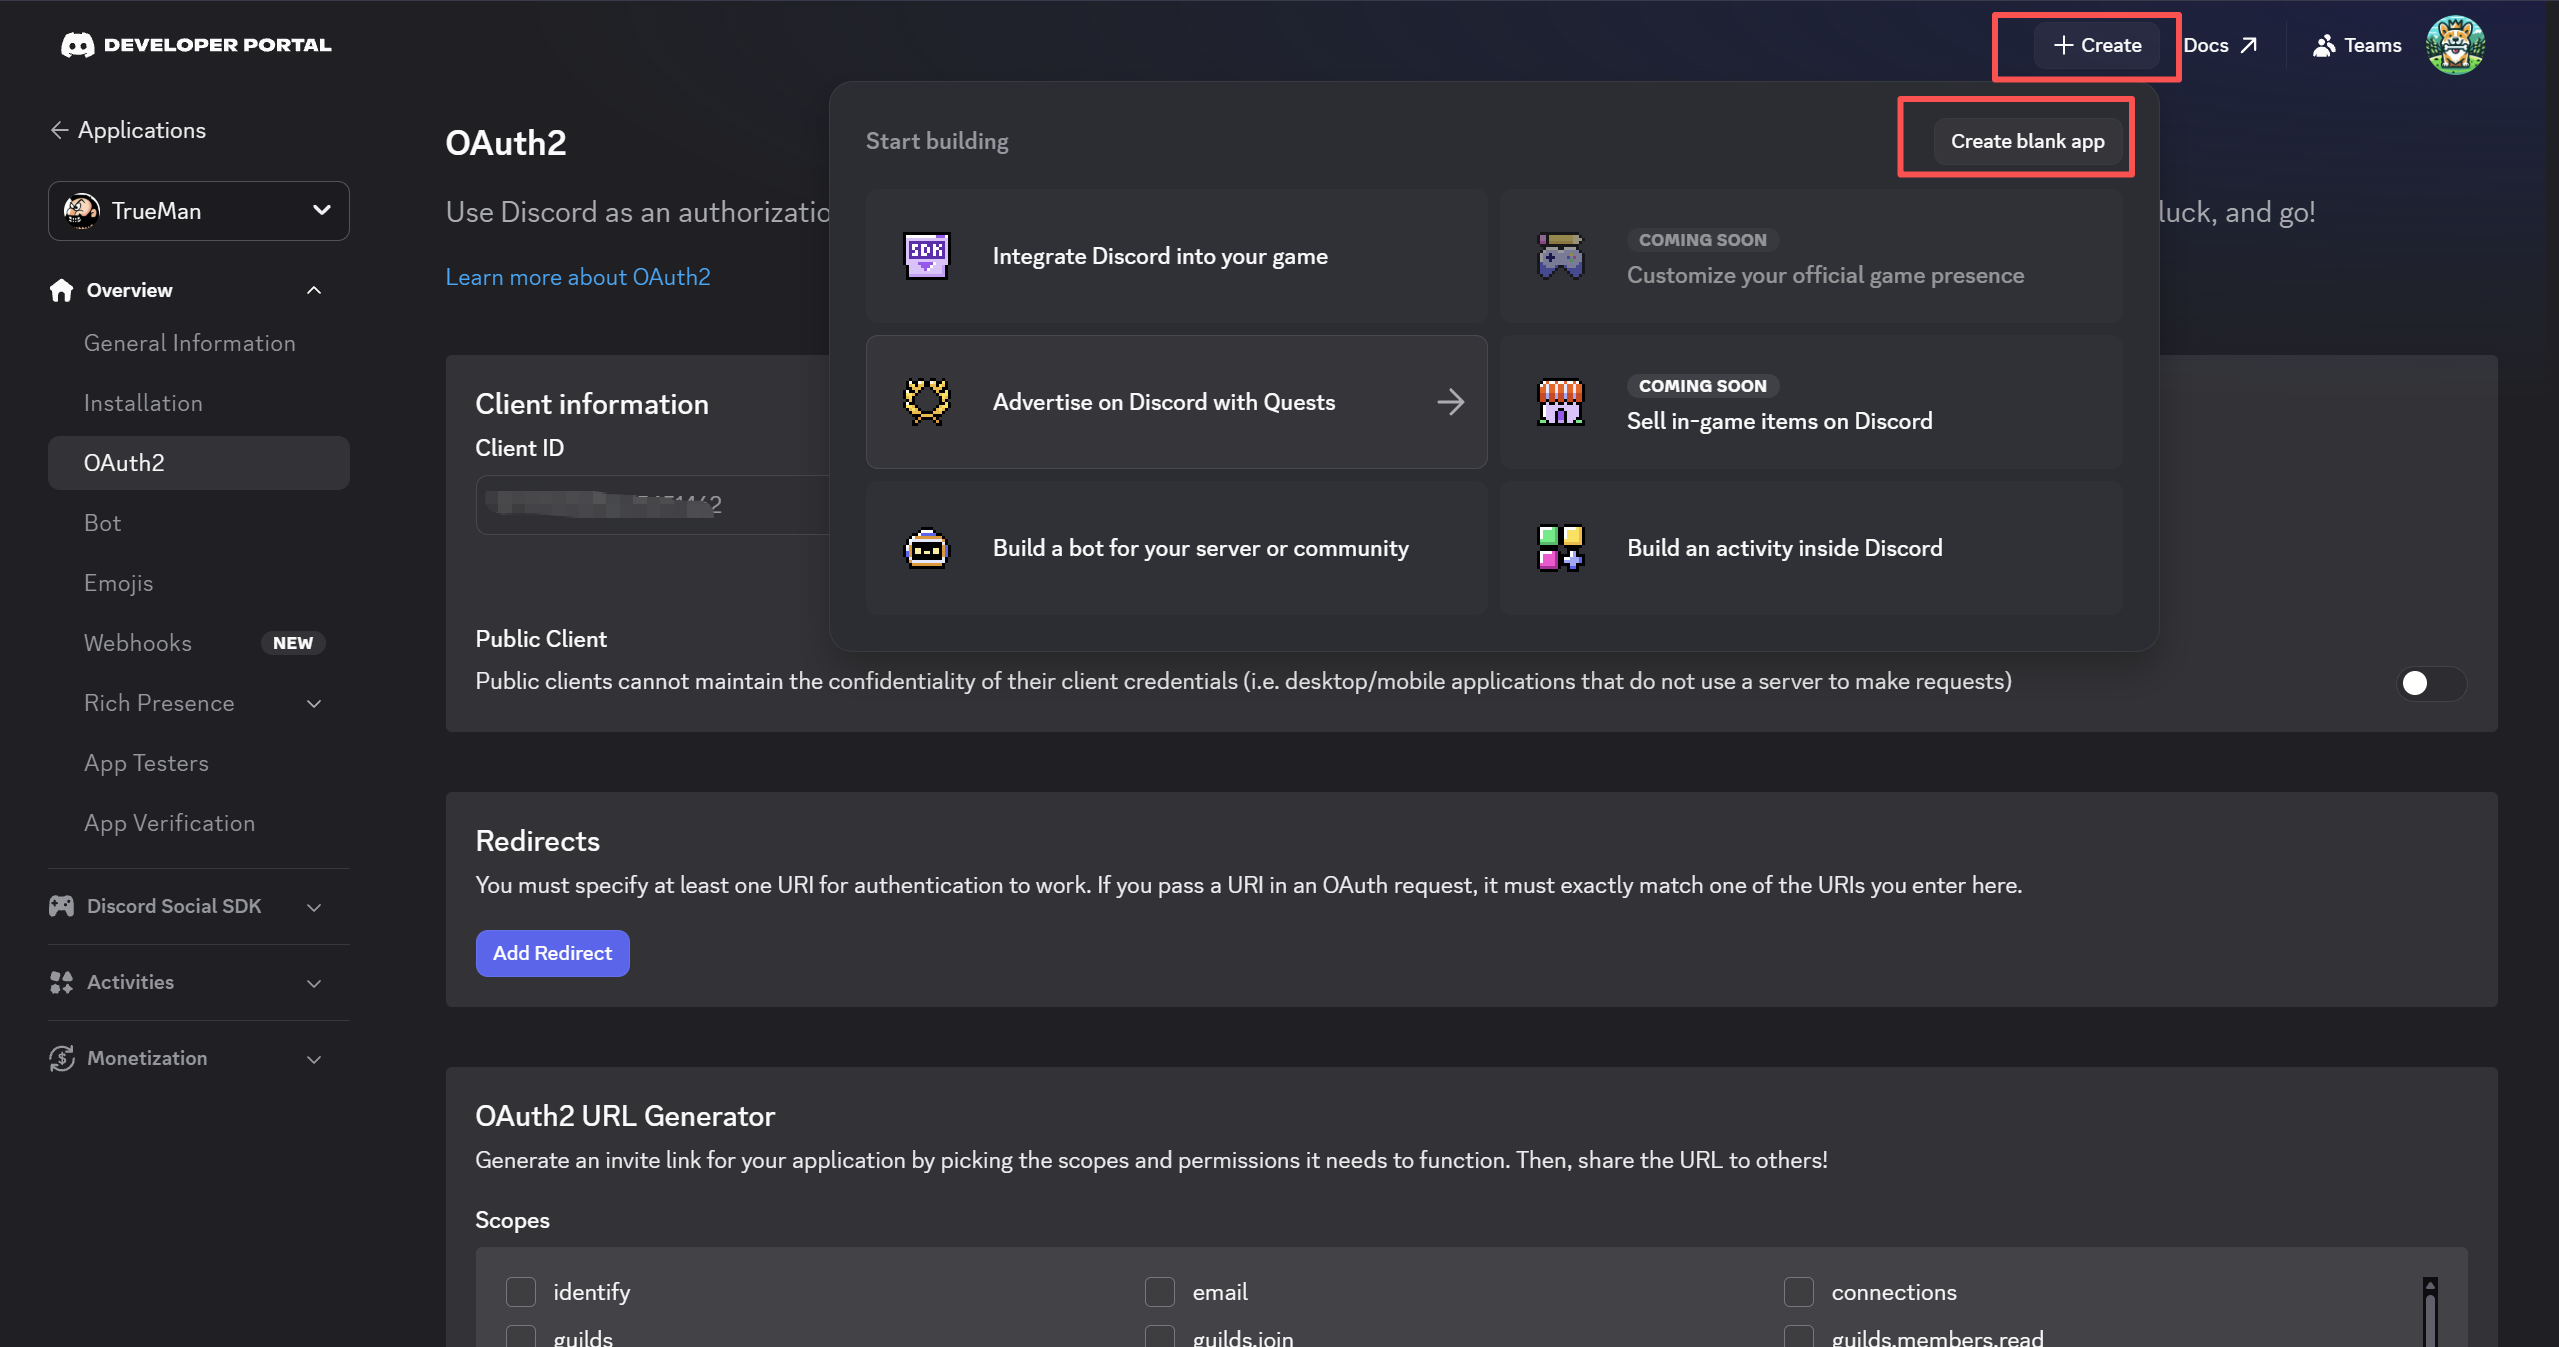Image resolution: width=2559 pixels, height=1347 pixels.
Task: Toggle the Public Client switch
Action: pos(2429,683)
